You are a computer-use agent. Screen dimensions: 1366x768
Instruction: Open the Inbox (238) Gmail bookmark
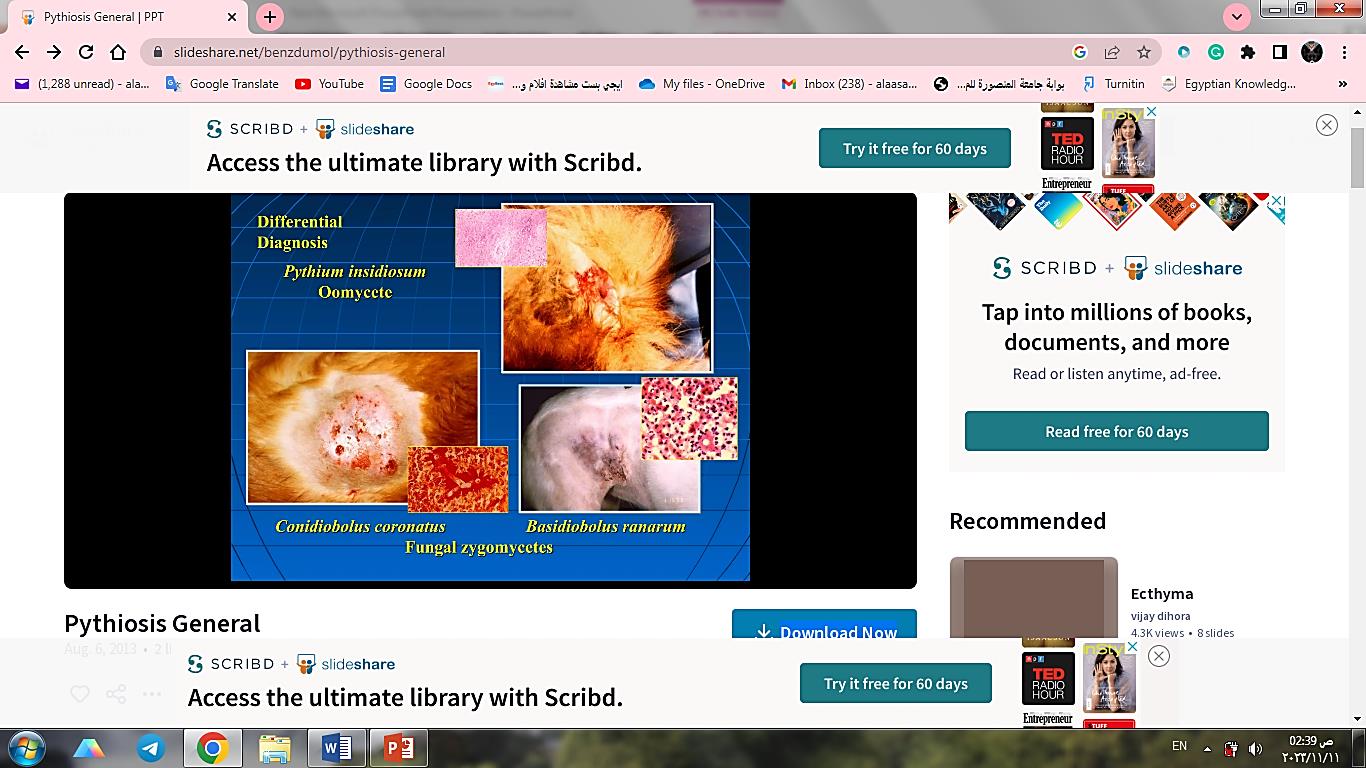(849, 84)
